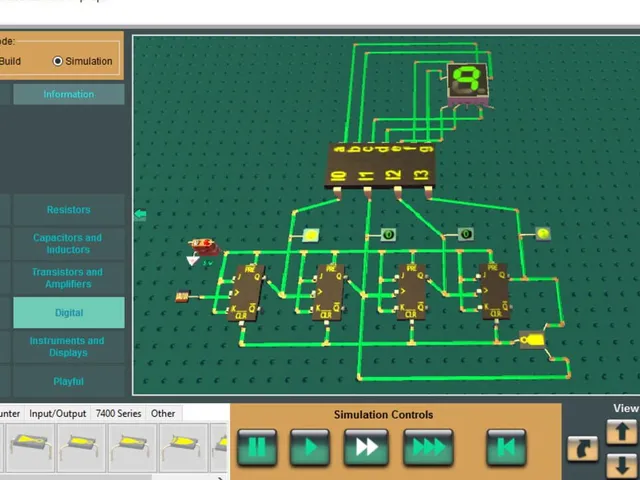Collapse the side panel with the left arrow

point(140,214)
